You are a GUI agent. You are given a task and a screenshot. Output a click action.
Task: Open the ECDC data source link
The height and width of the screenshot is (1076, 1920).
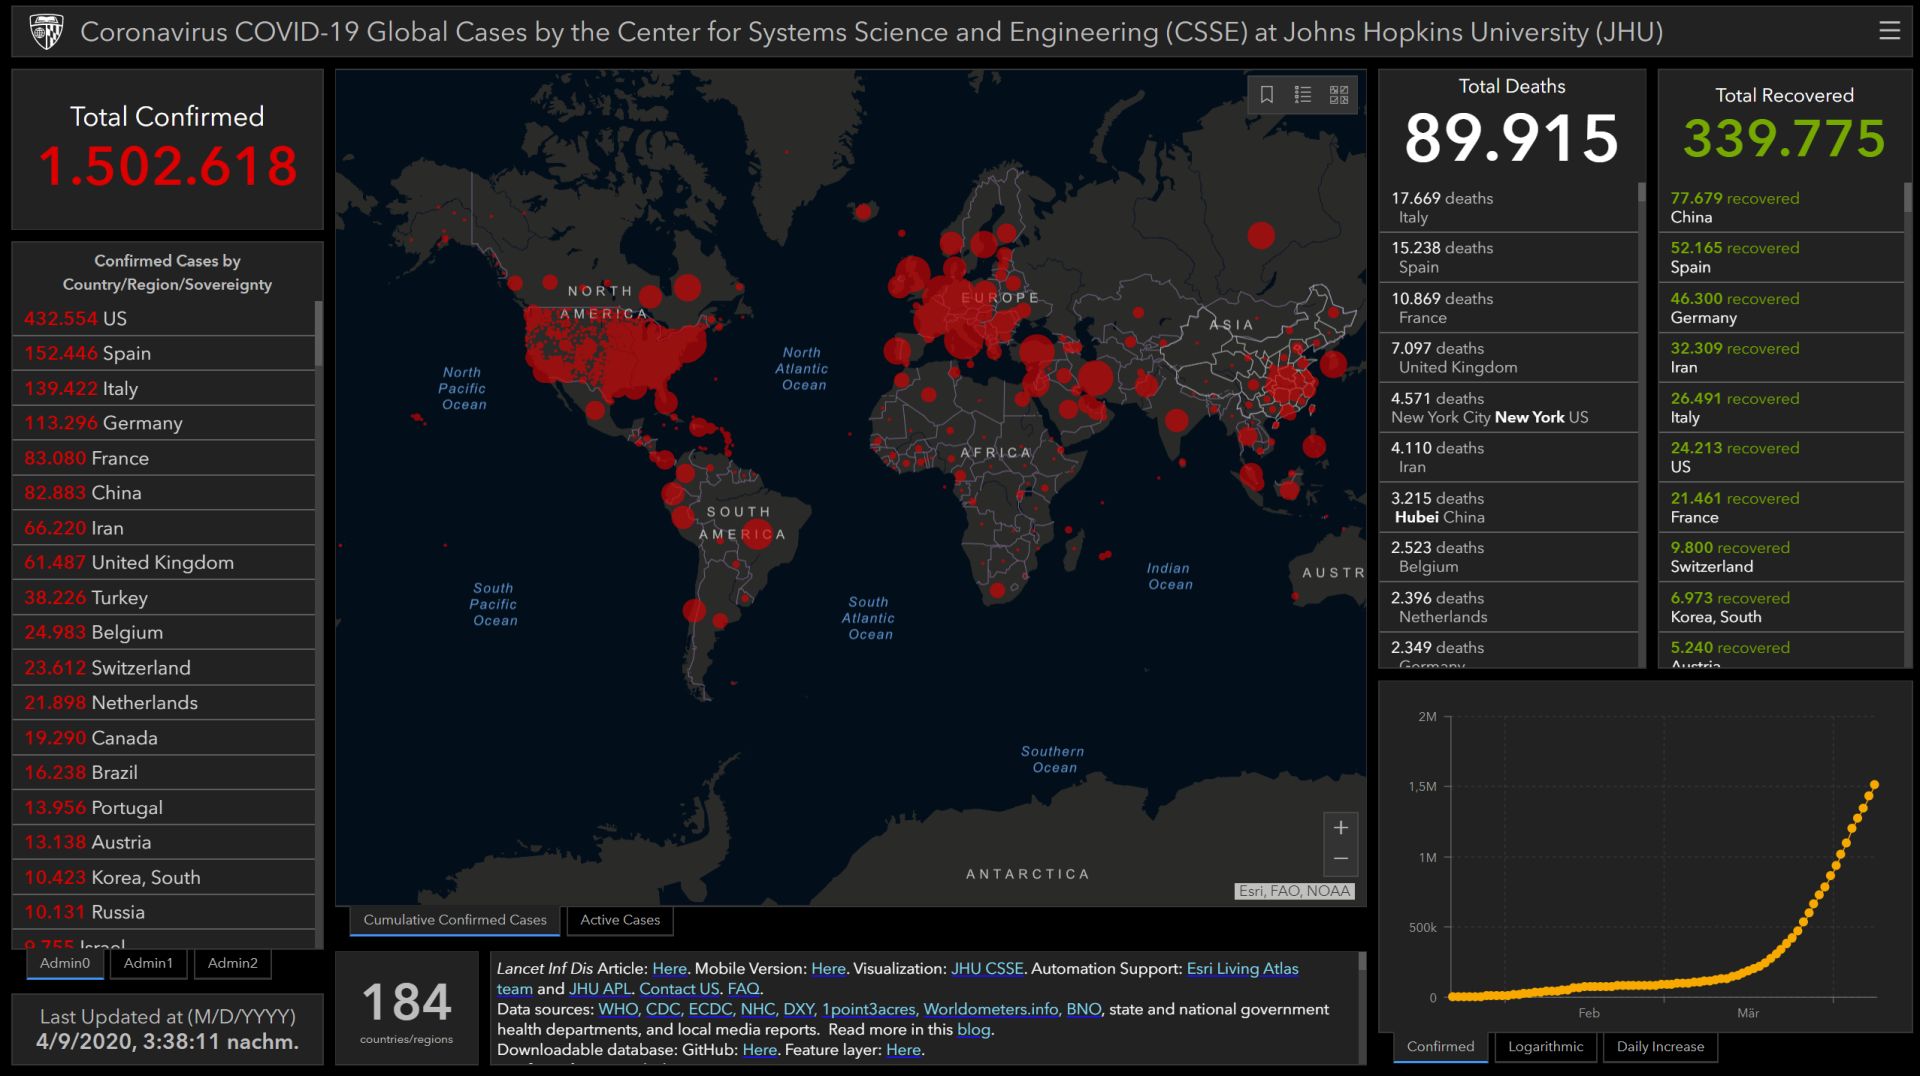click(x=710, y=1009)
